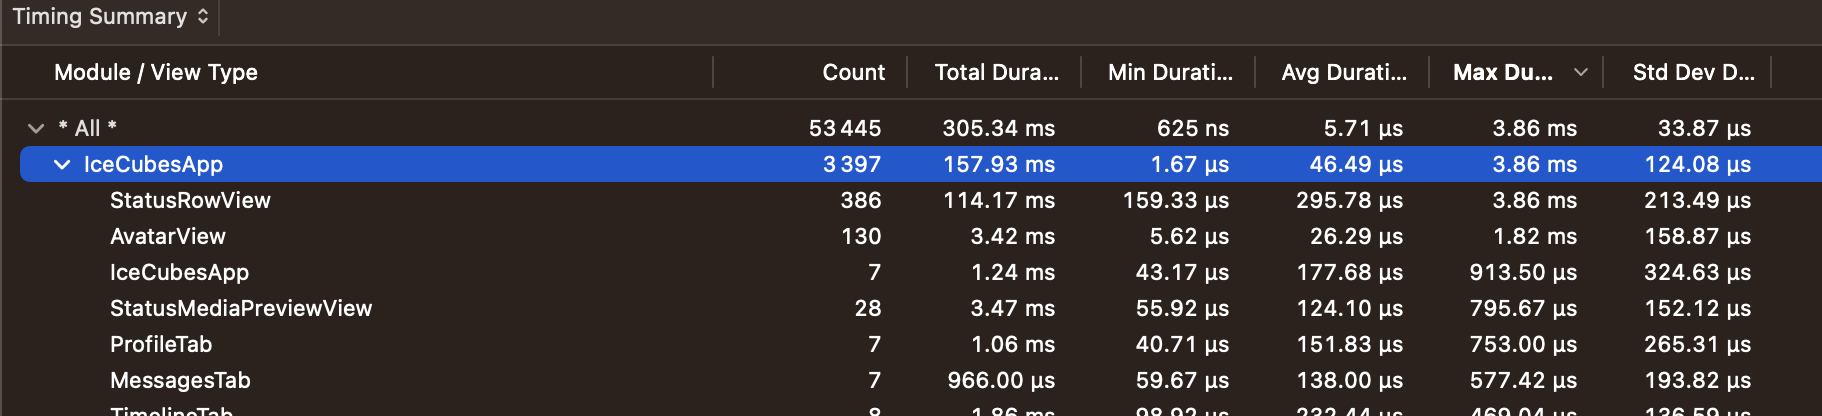
Task: Click the 158.87 µs std dev value
Action: point(1697,236)
